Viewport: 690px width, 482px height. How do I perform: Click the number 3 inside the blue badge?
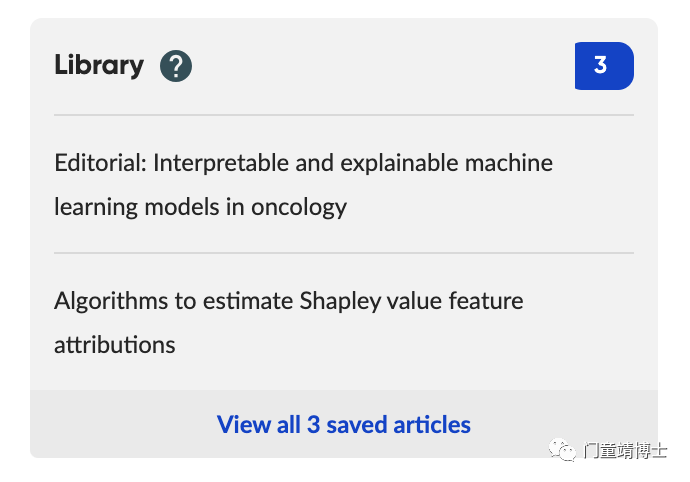(x=600, y=65)
